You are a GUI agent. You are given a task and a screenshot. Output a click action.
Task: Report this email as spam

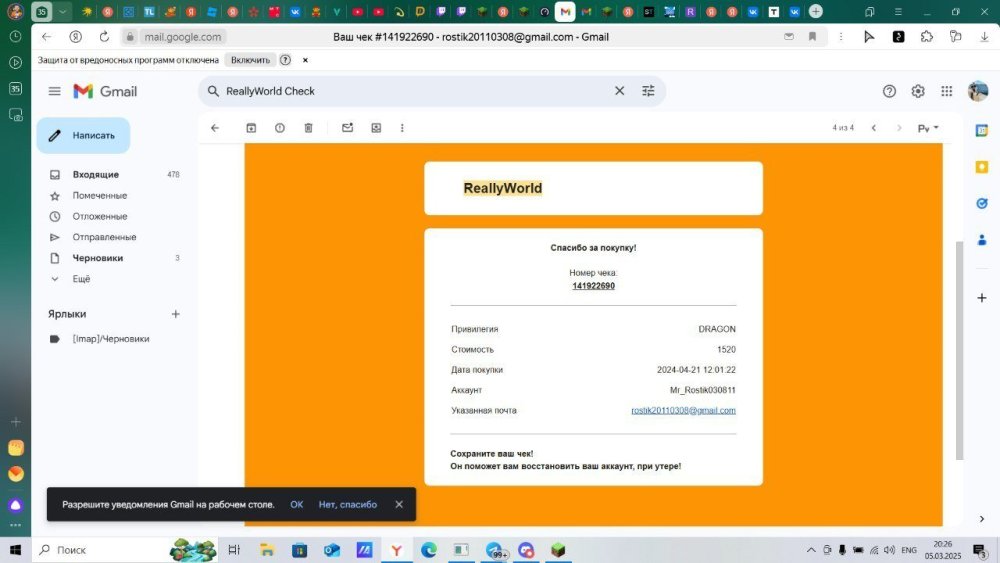point(280,128)
